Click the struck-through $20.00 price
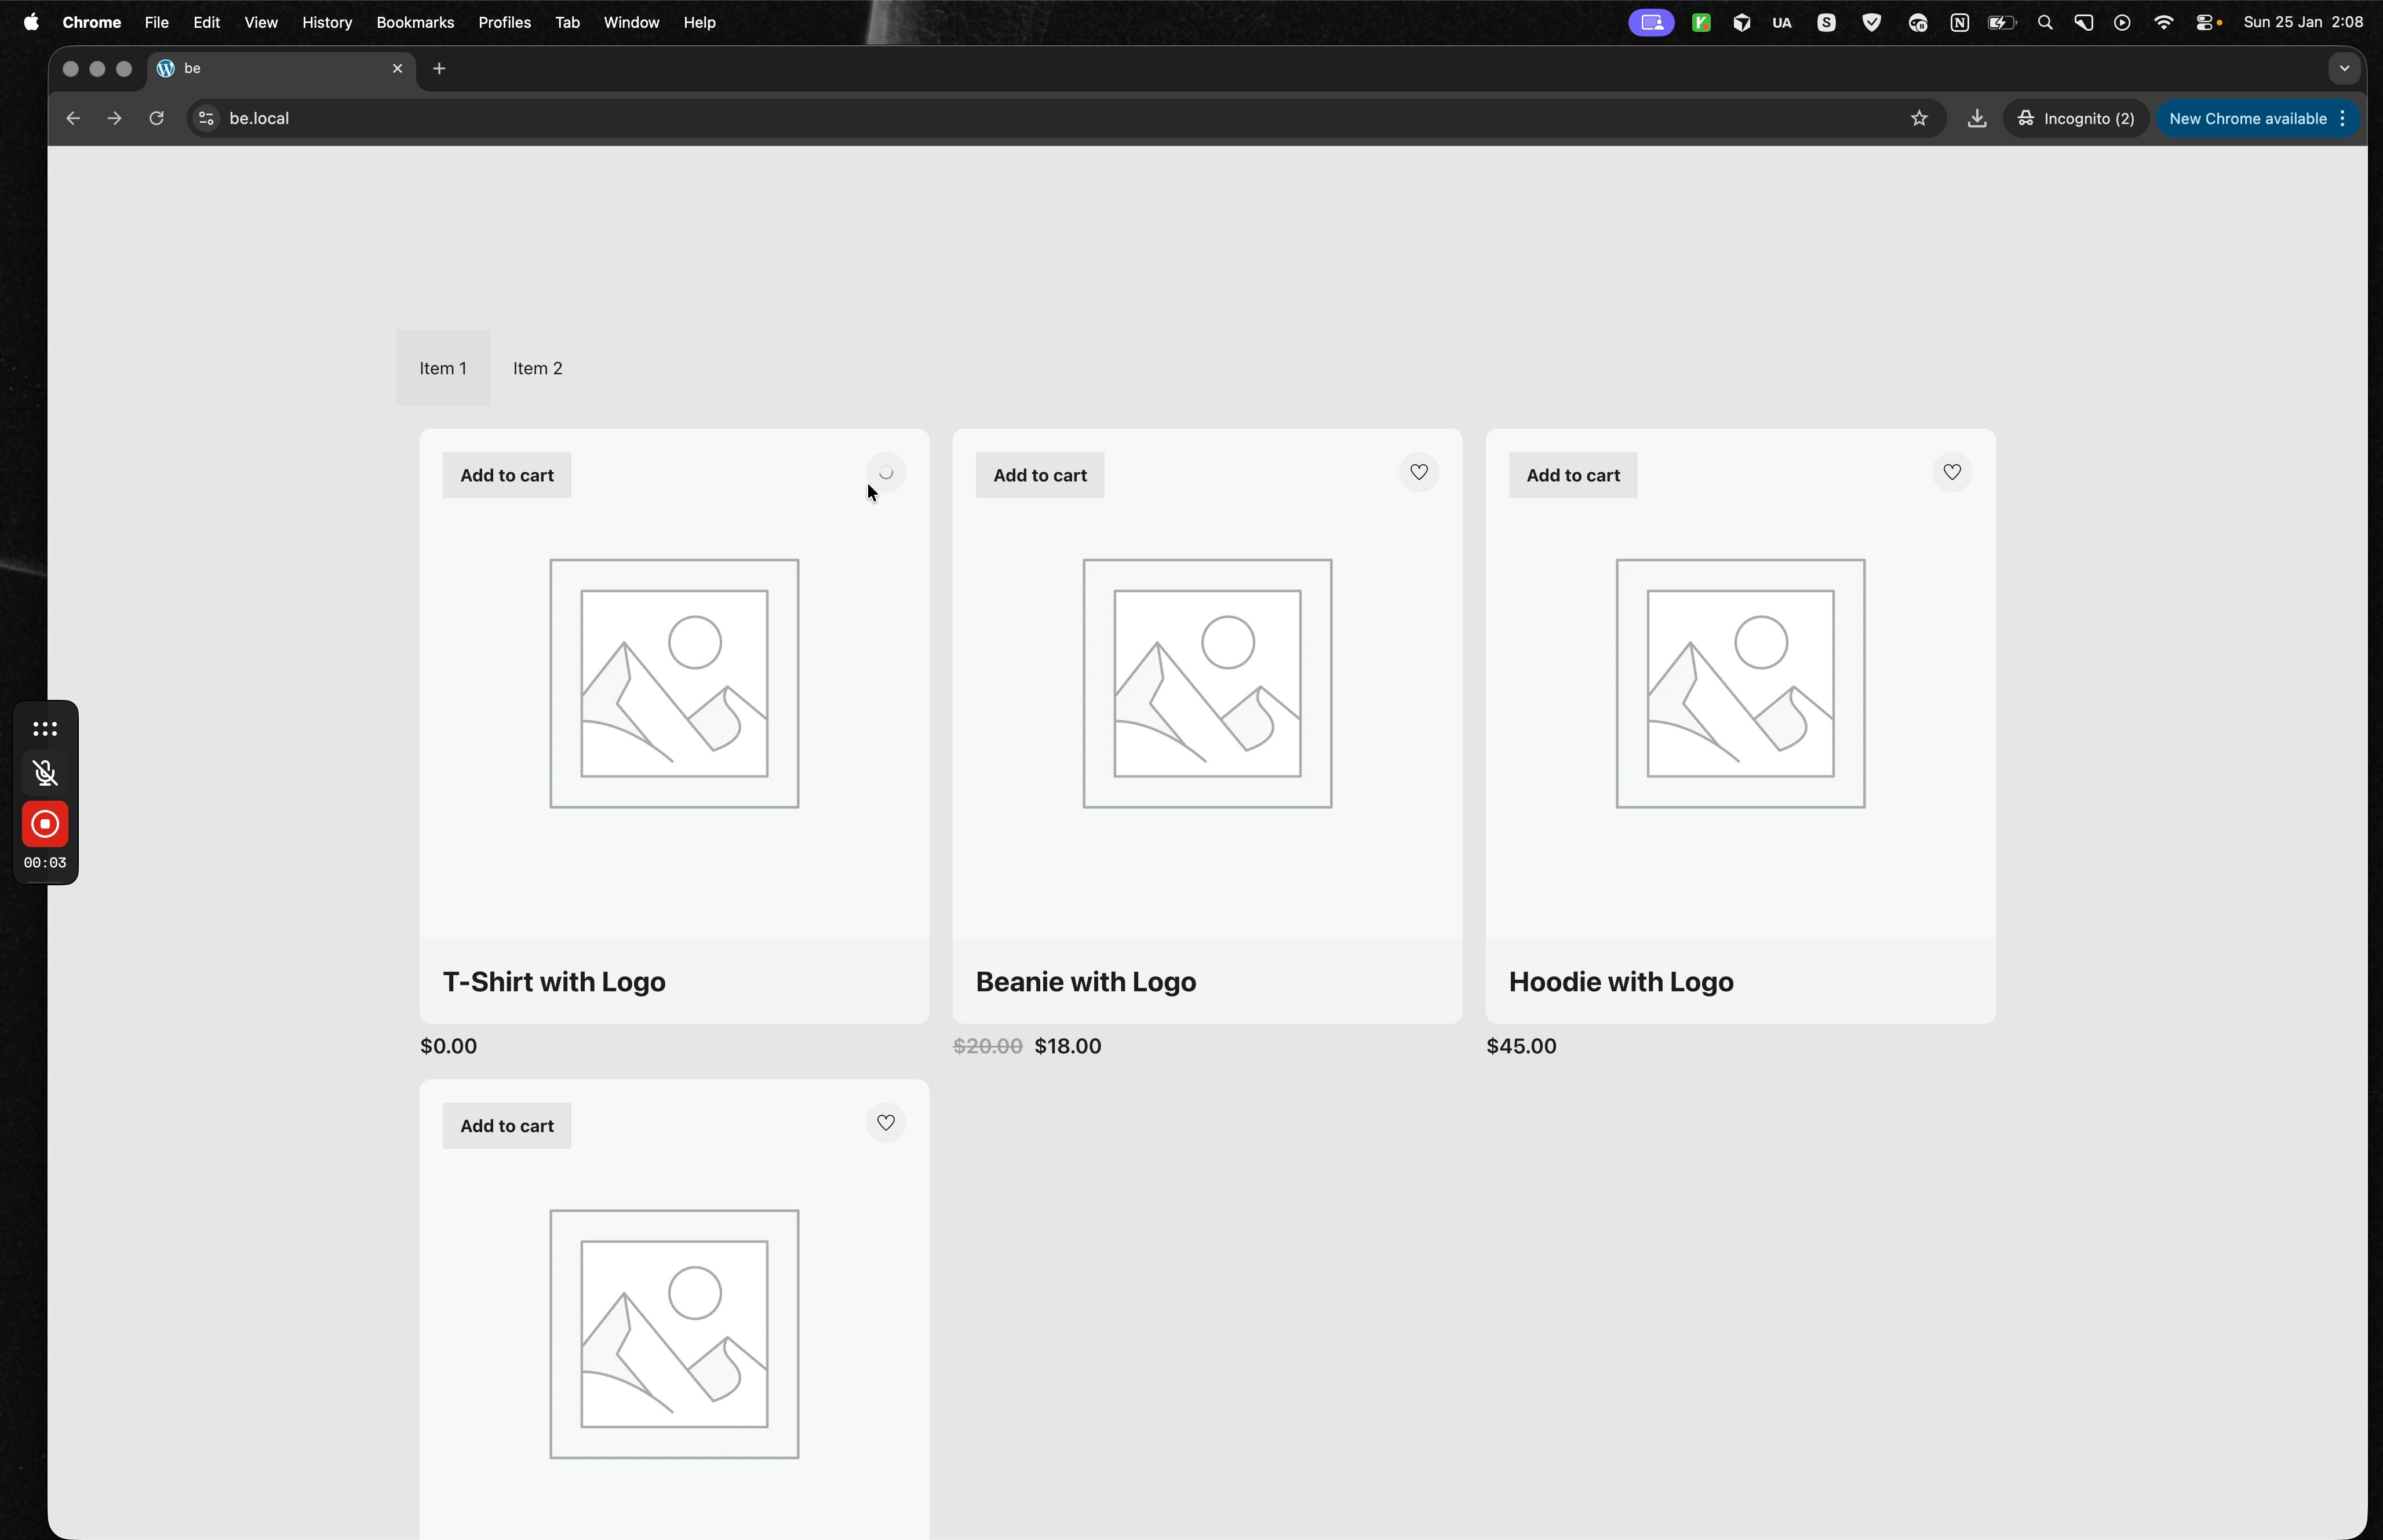This screenshot has height=1540, width=2383. [x=988, y=1046]
